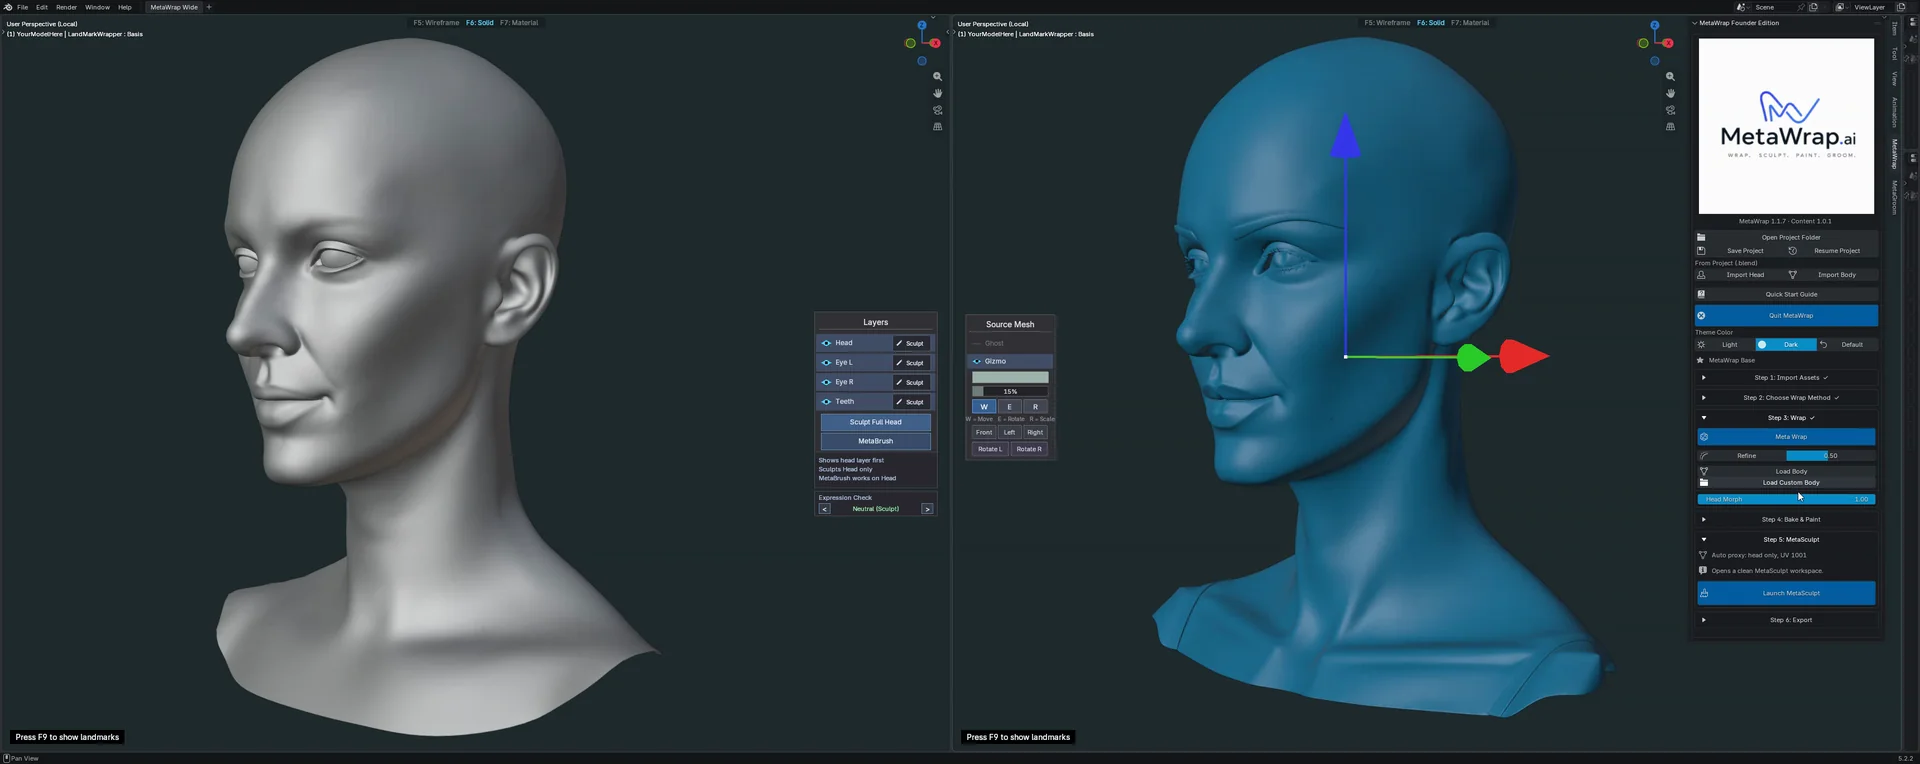The image size is (1920, 764).
Task: Toggle perspective grid icon in right viewport
Action: click(x=1670, y=127)
